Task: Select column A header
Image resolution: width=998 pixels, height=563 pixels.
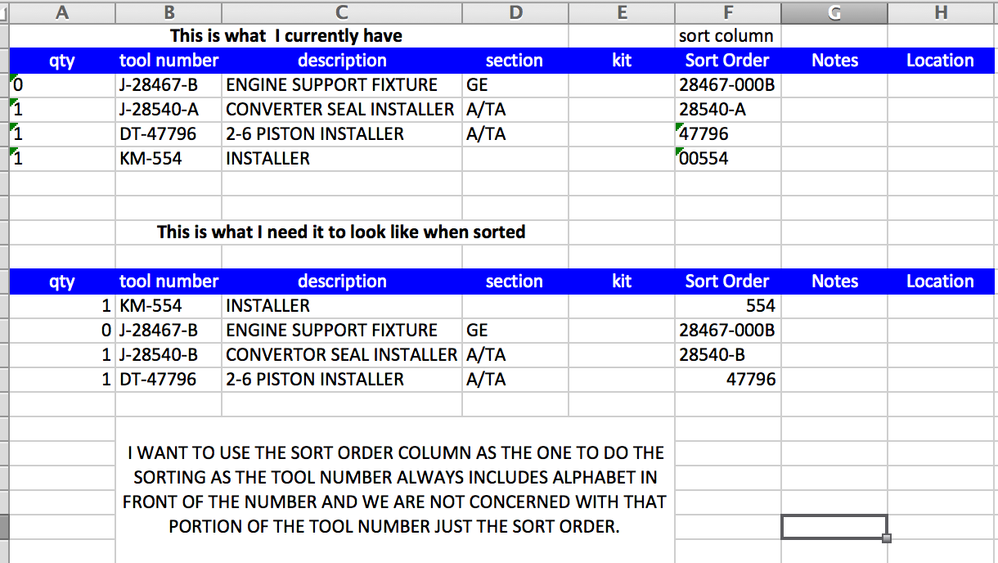Action: [x=62, y=12]
